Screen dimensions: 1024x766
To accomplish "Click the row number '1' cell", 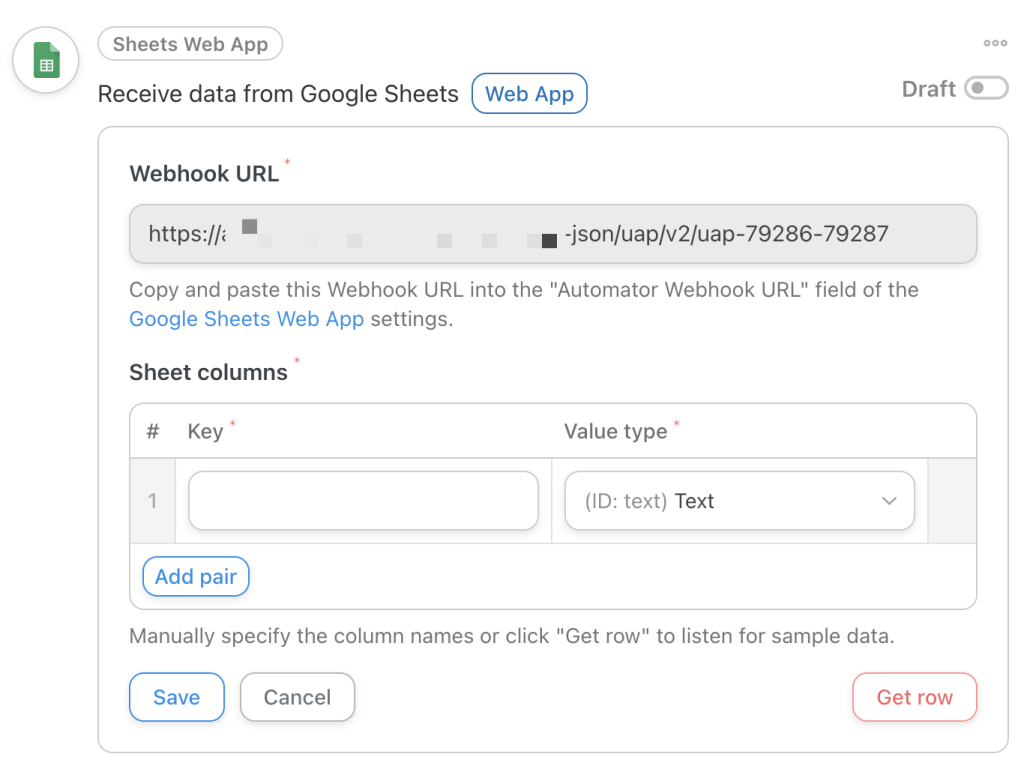I will (152, 500).
